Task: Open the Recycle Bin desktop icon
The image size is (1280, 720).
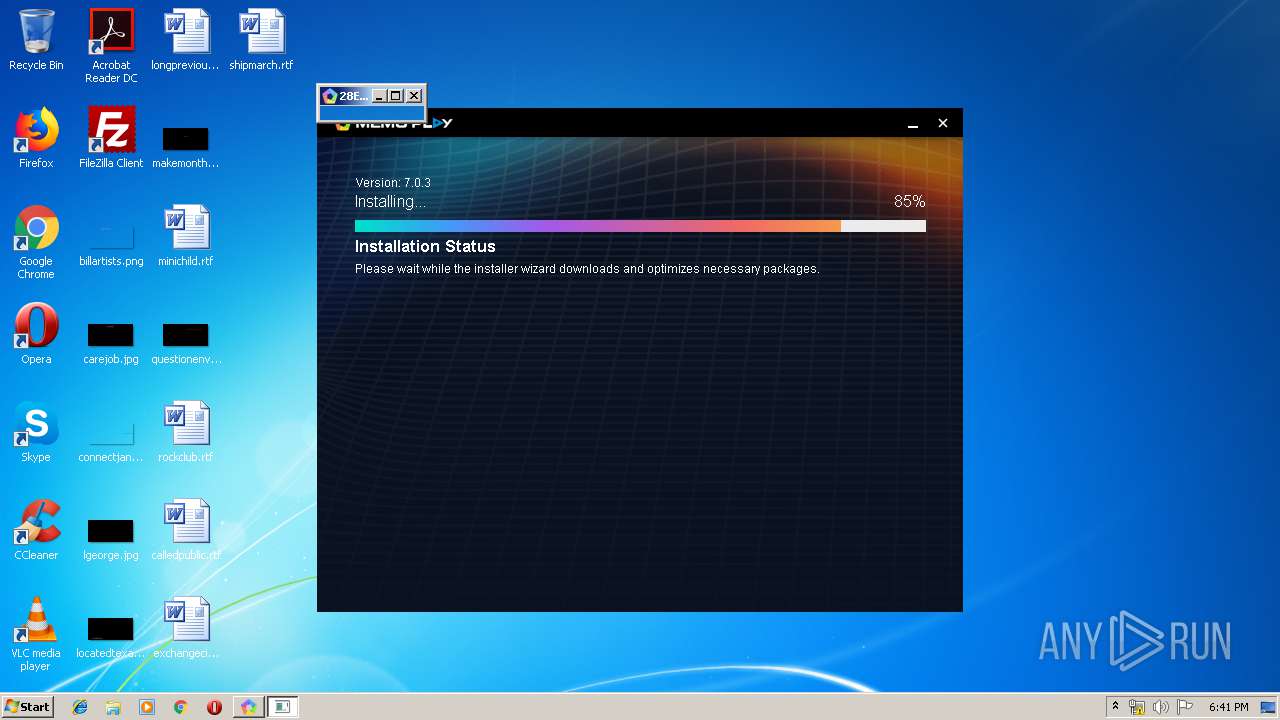Action: tap(36, 40)
